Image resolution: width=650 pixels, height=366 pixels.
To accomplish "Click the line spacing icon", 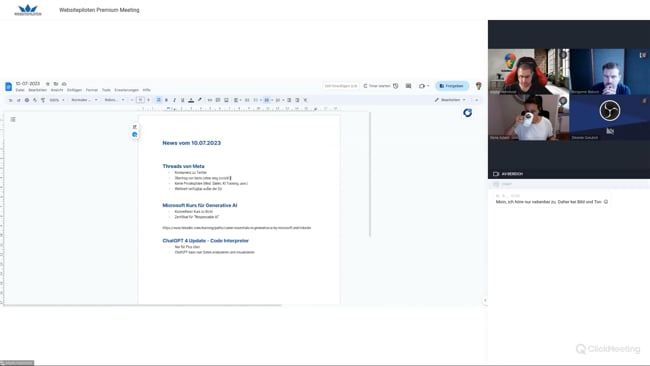I will coord(247,100).
